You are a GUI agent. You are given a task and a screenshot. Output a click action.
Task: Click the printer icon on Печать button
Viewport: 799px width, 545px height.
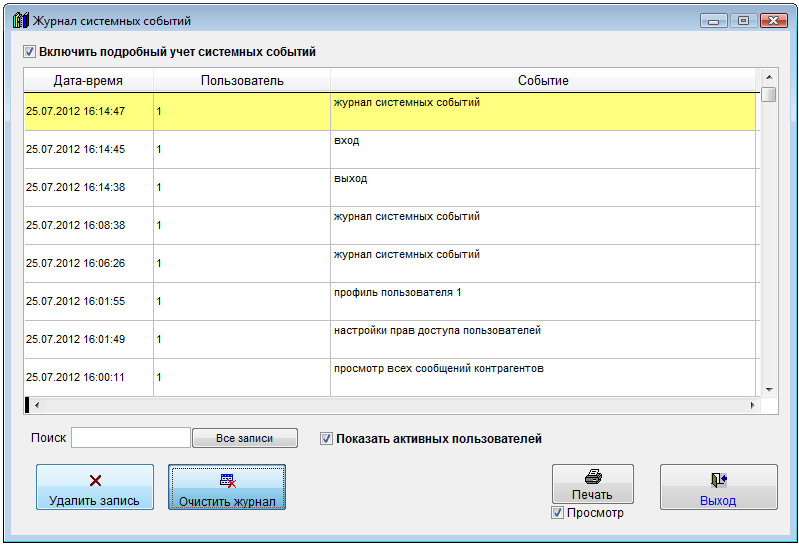point(593,477)
